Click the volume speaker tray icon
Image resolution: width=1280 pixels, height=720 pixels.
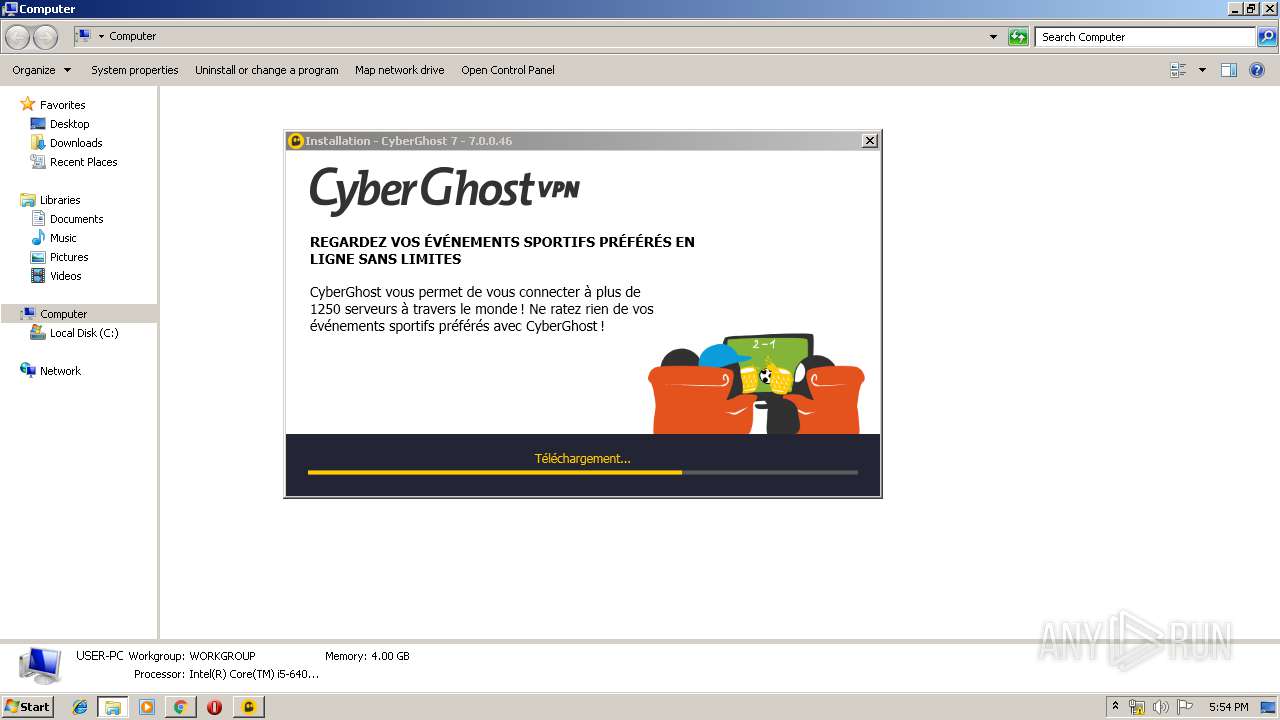(1161, 707)
